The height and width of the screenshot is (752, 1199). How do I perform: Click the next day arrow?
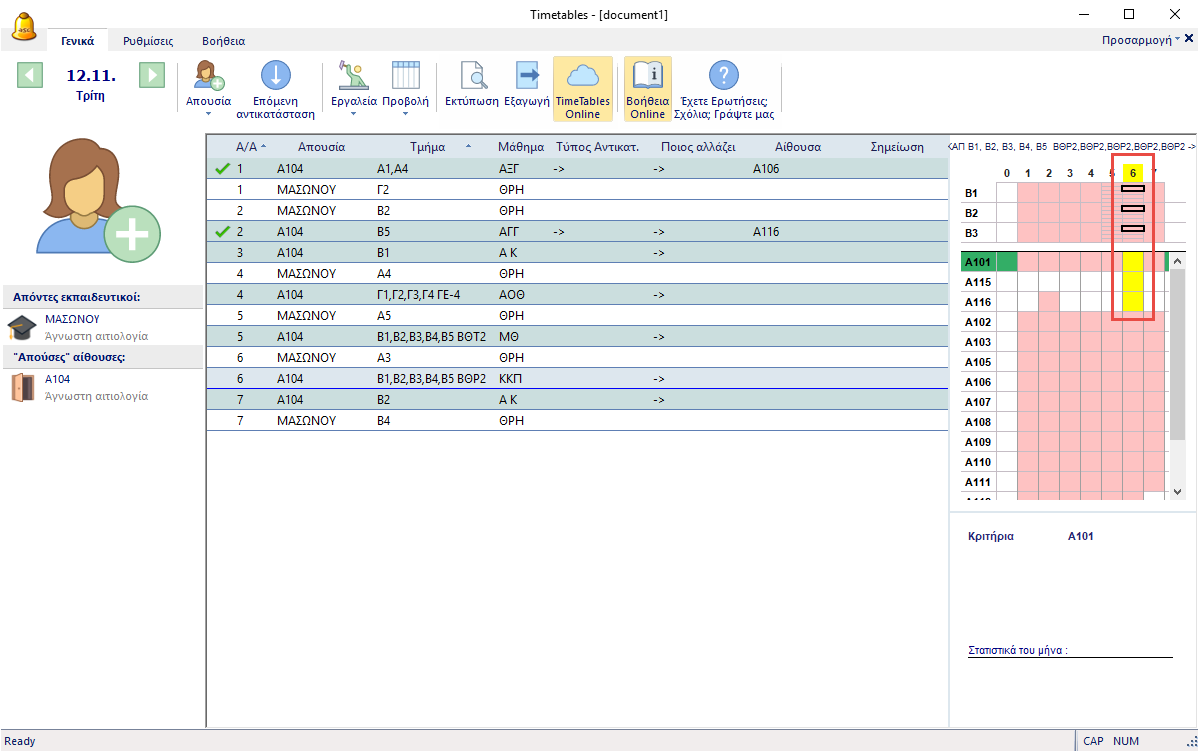point(151,75)
